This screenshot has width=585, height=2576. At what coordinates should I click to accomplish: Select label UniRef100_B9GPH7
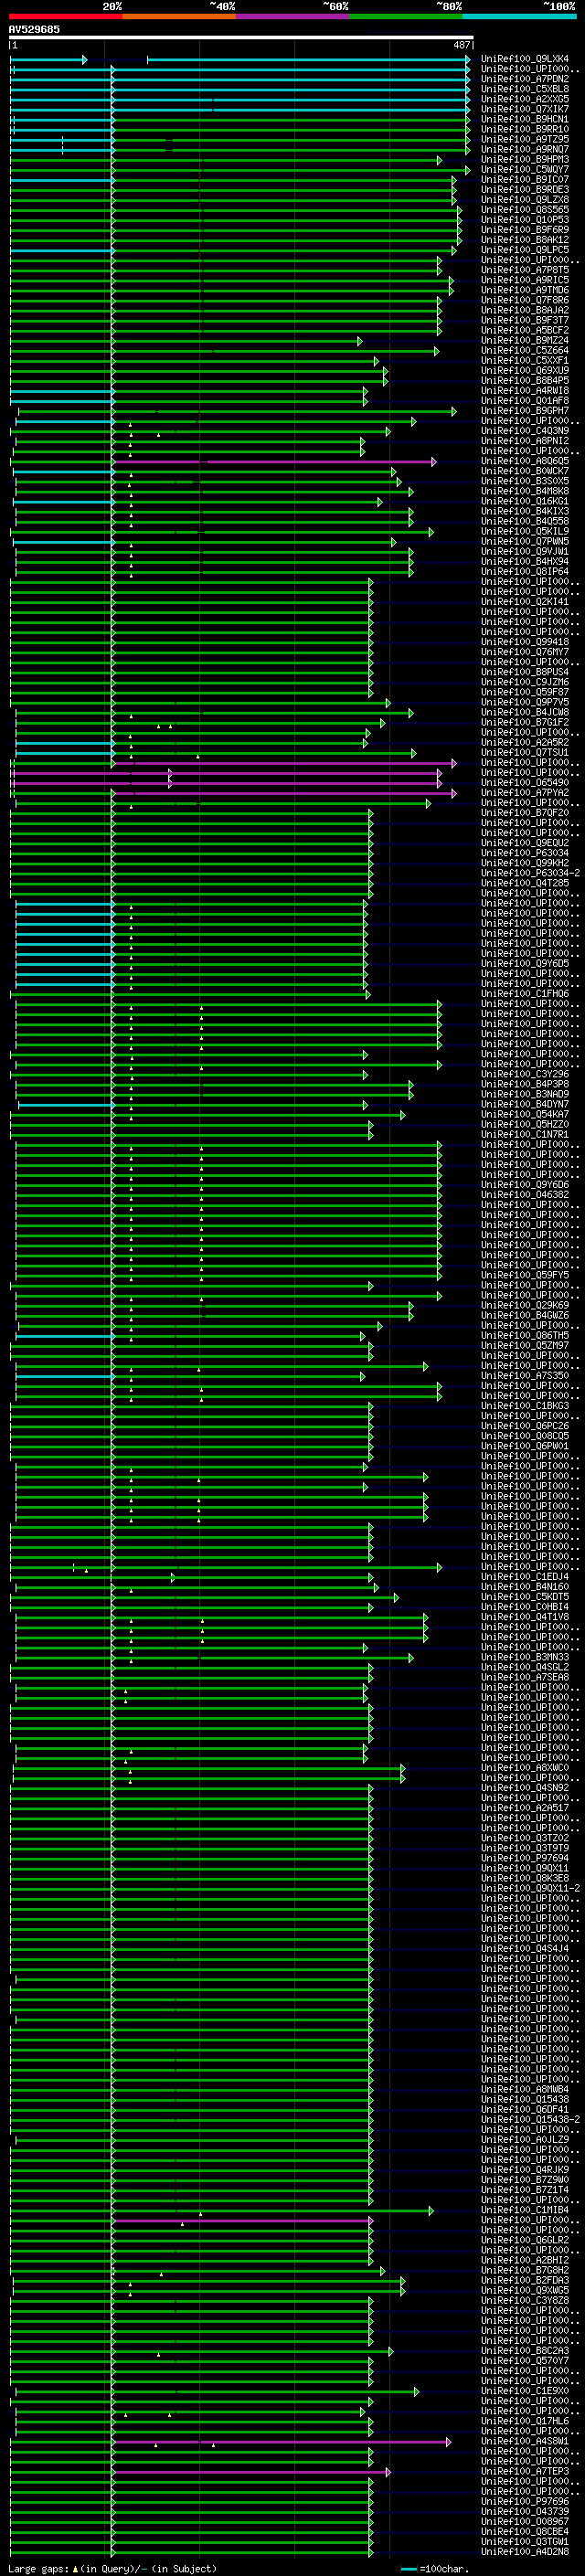coord(525,411)
